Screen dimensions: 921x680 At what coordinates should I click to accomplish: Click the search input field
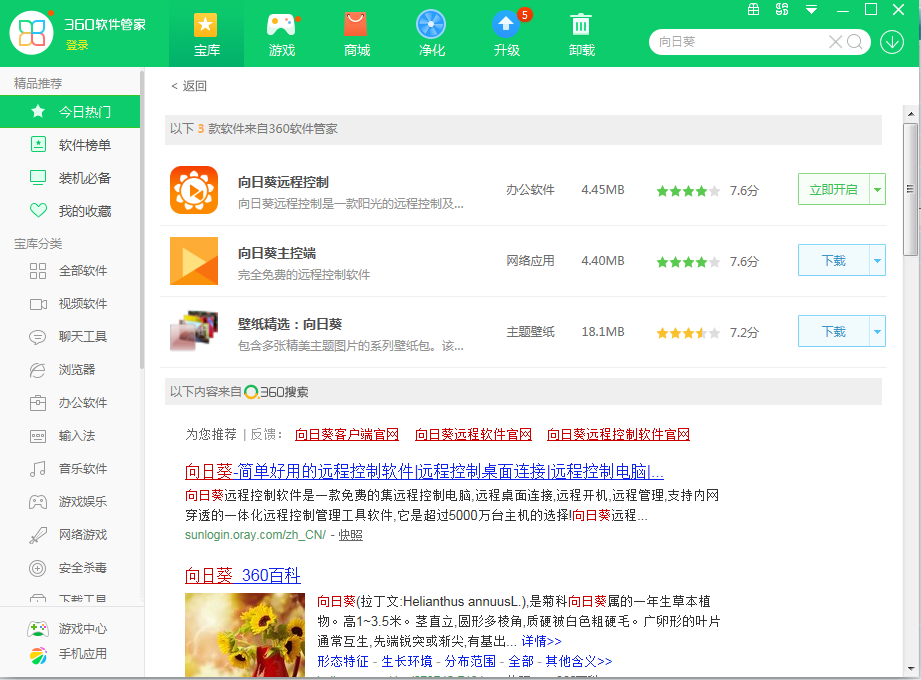click(x=740, y=42)
